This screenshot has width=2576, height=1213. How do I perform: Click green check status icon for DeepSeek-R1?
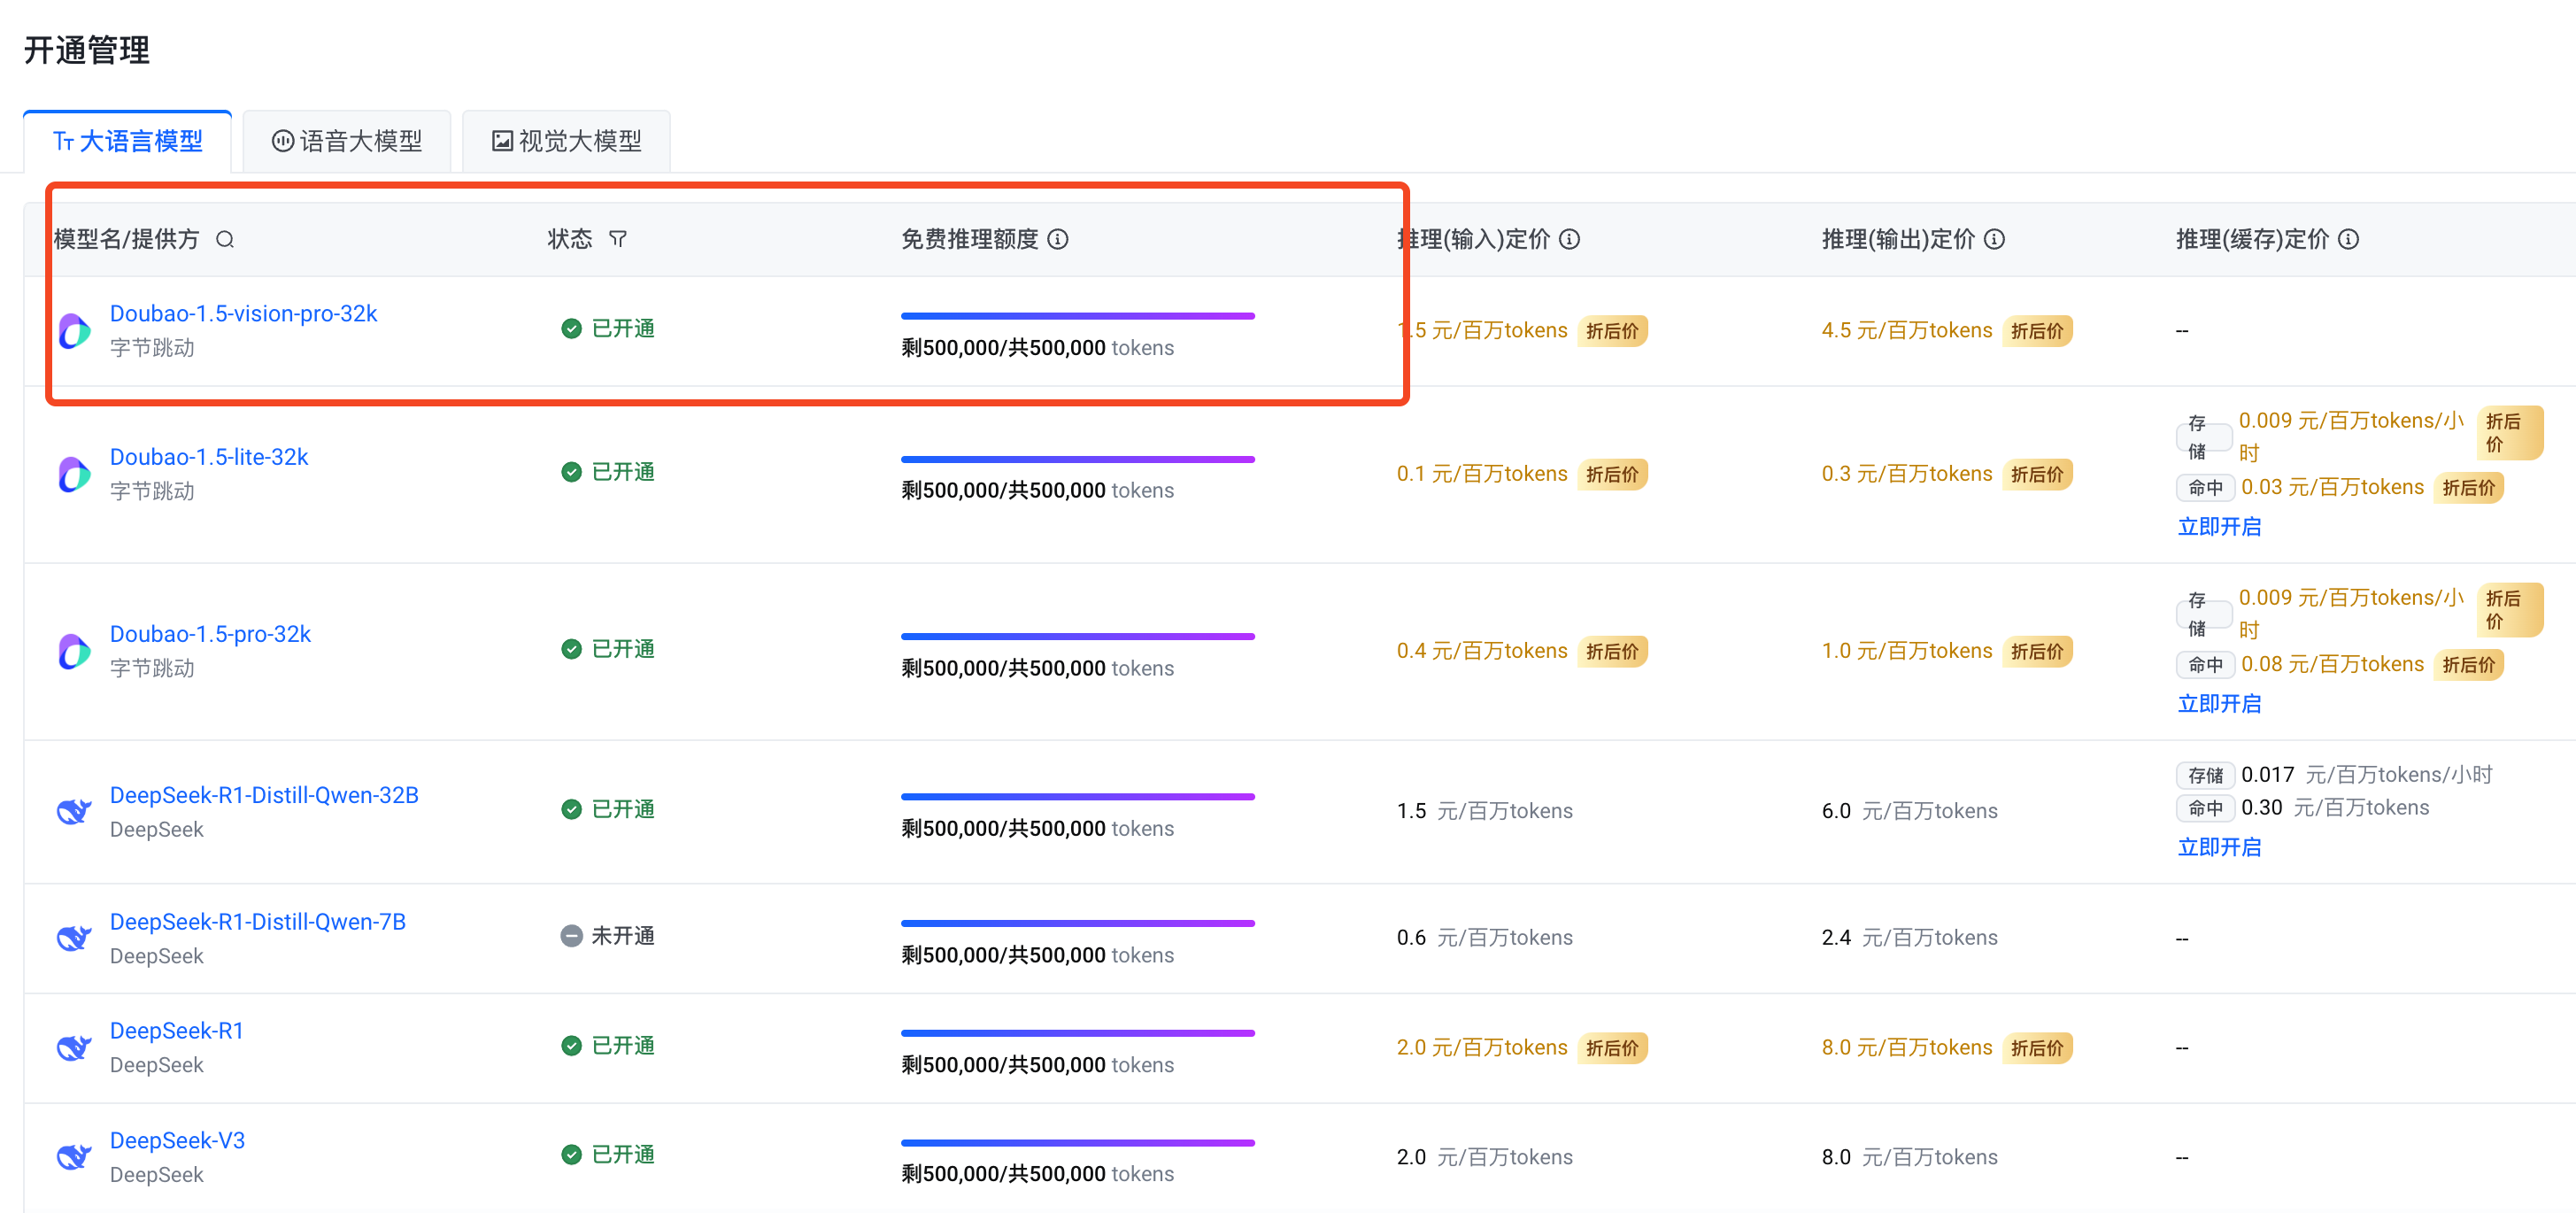[x=571, y=1046]
